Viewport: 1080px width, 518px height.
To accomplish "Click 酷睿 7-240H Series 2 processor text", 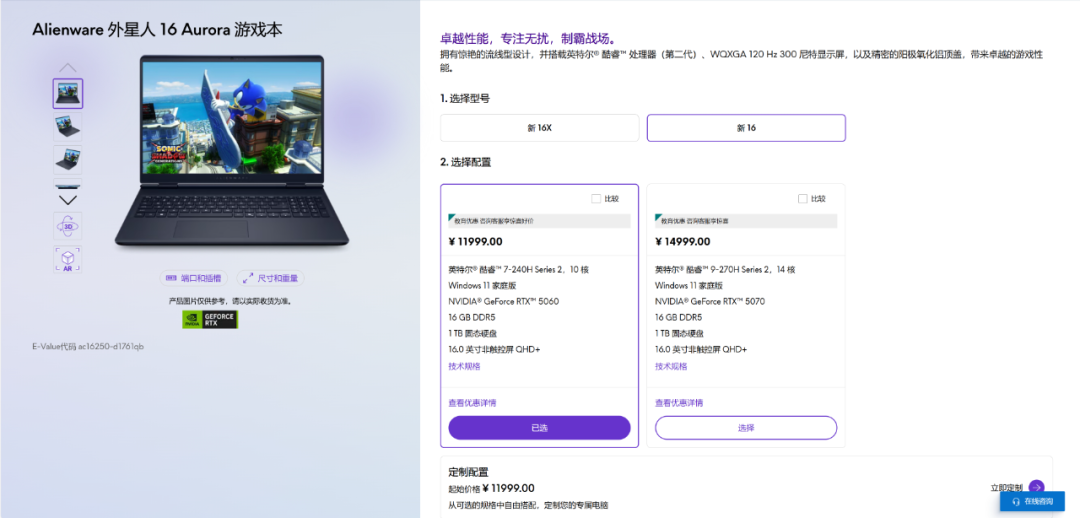I will [519, 269].
